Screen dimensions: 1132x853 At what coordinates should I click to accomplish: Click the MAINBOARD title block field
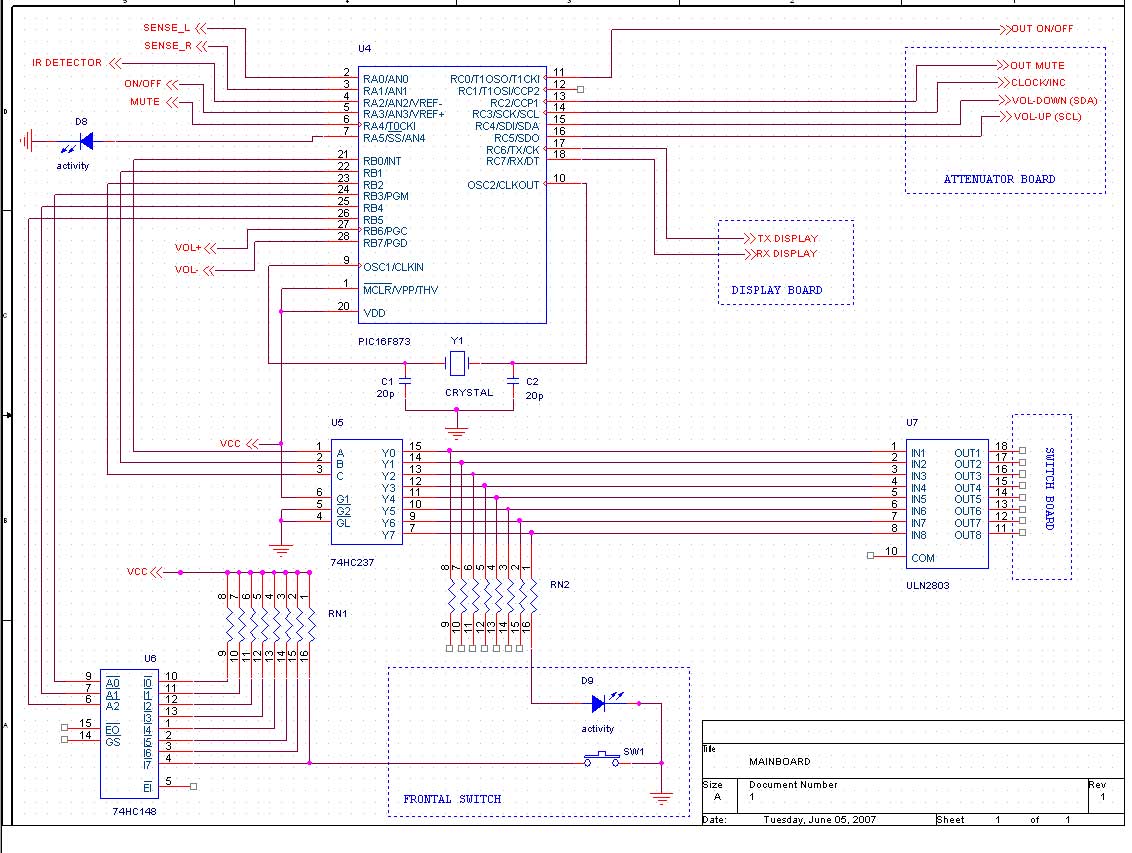pyautogui.click(x=780, y=761)
